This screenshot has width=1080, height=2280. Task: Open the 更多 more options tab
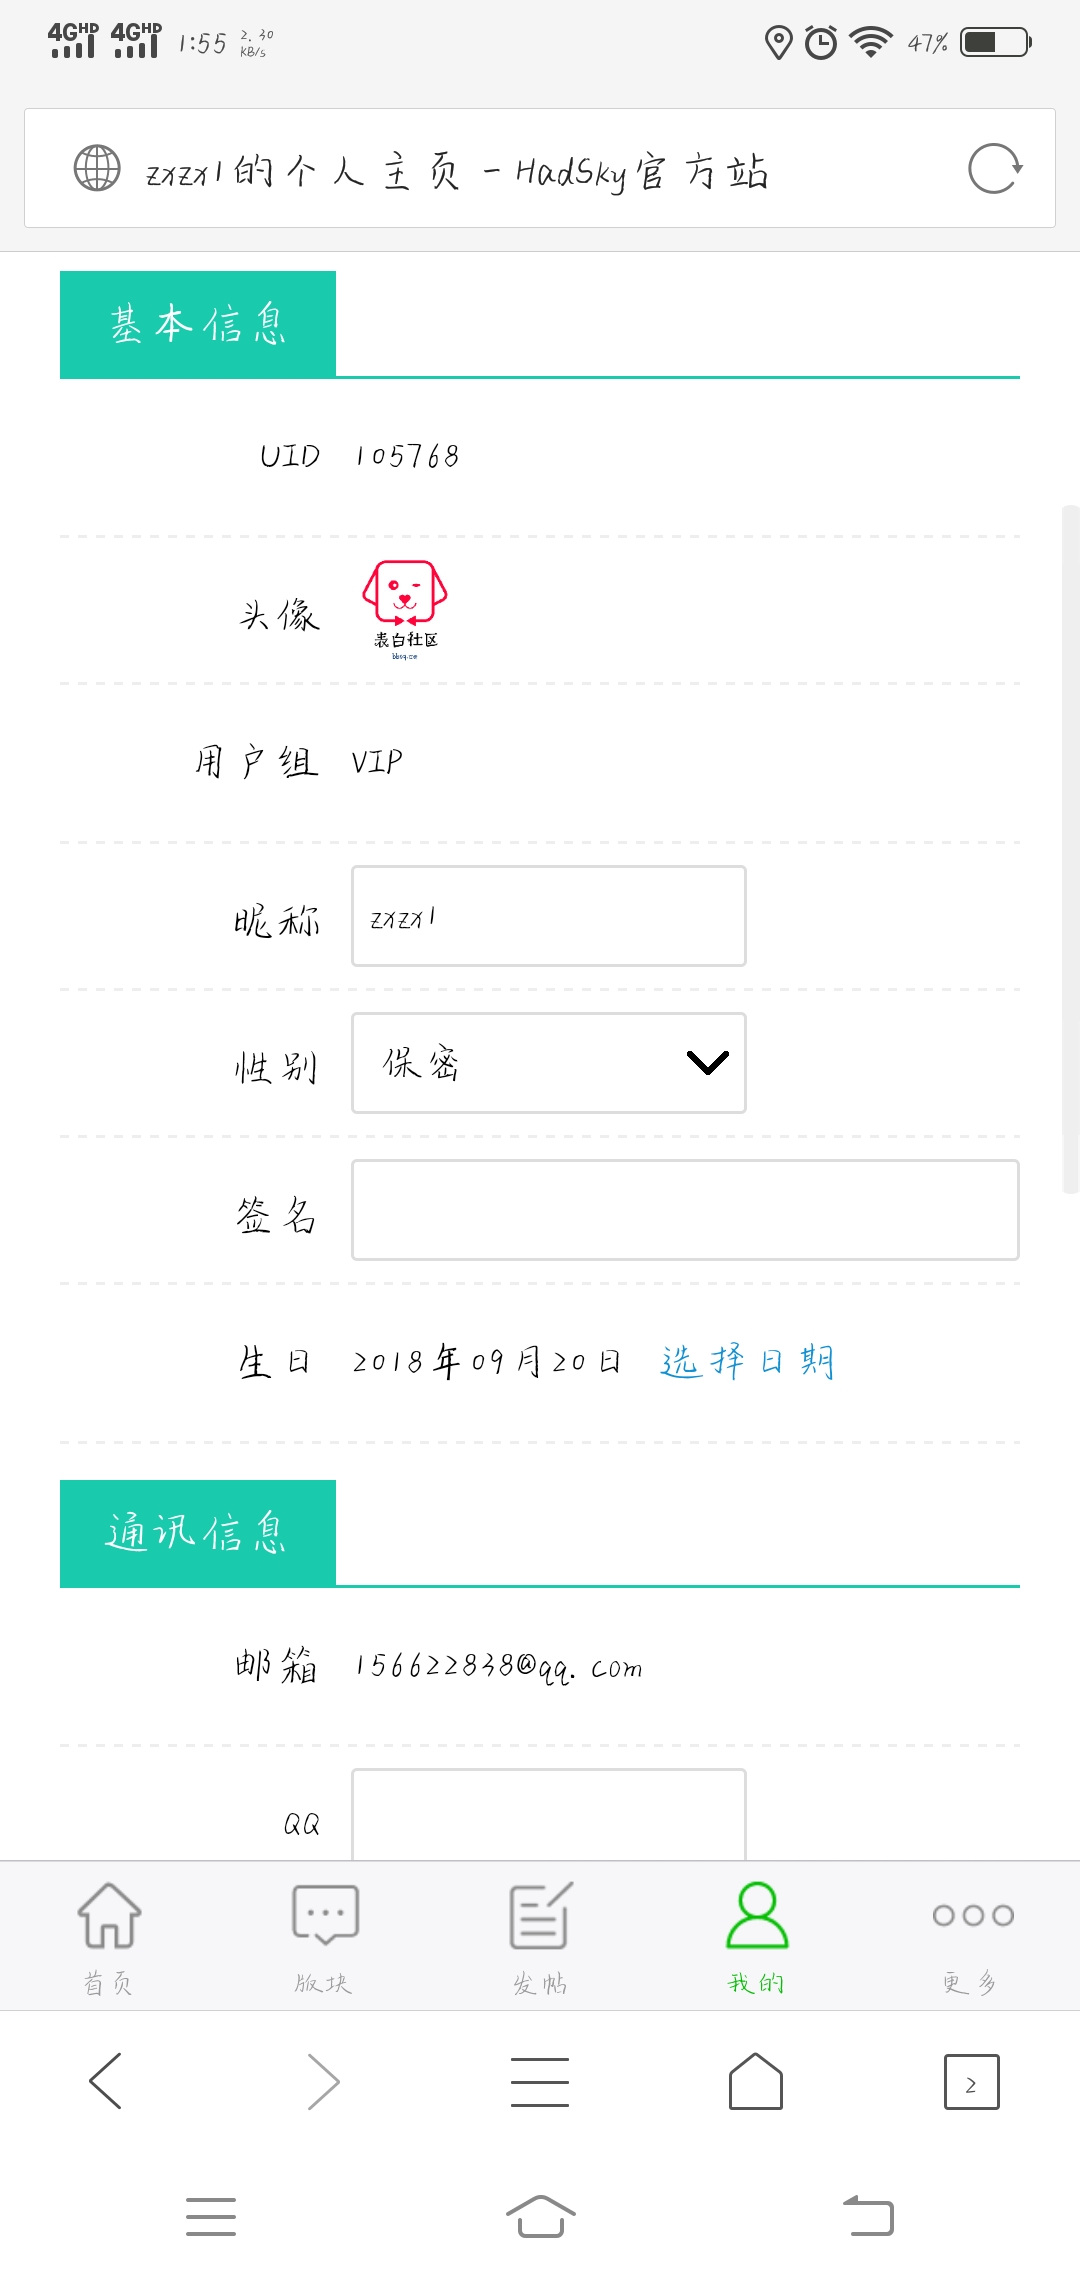(x=972, y=1937)
